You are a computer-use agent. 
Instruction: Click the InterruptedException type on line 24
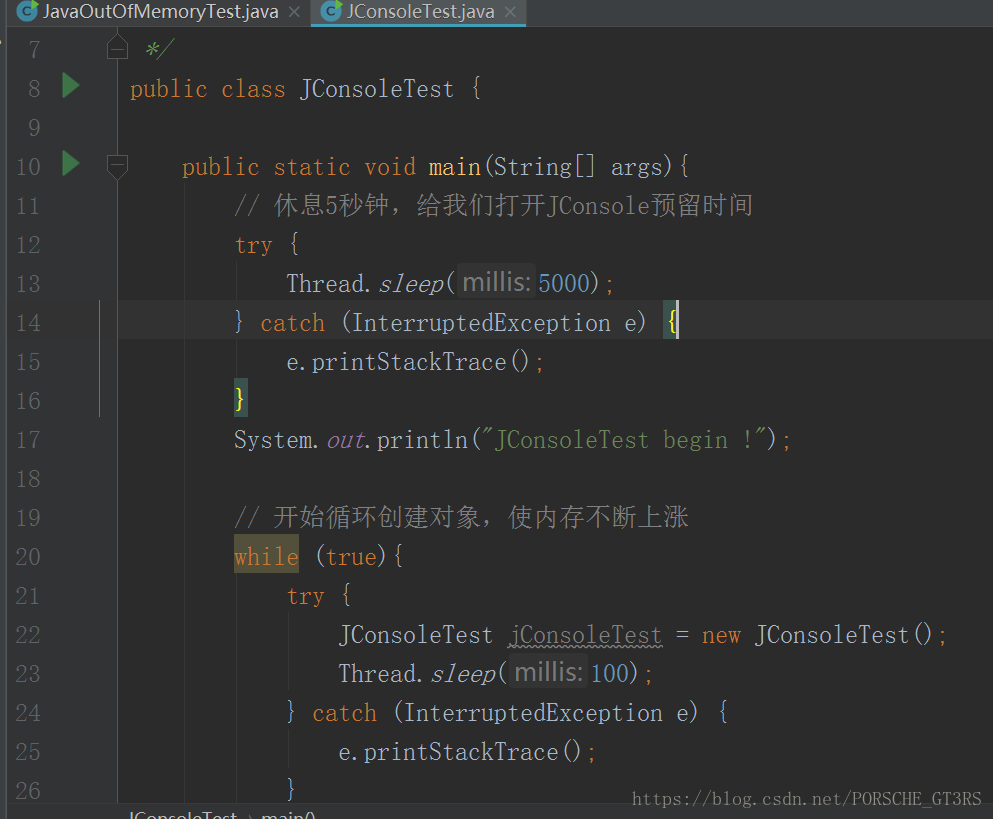point(533,713)
